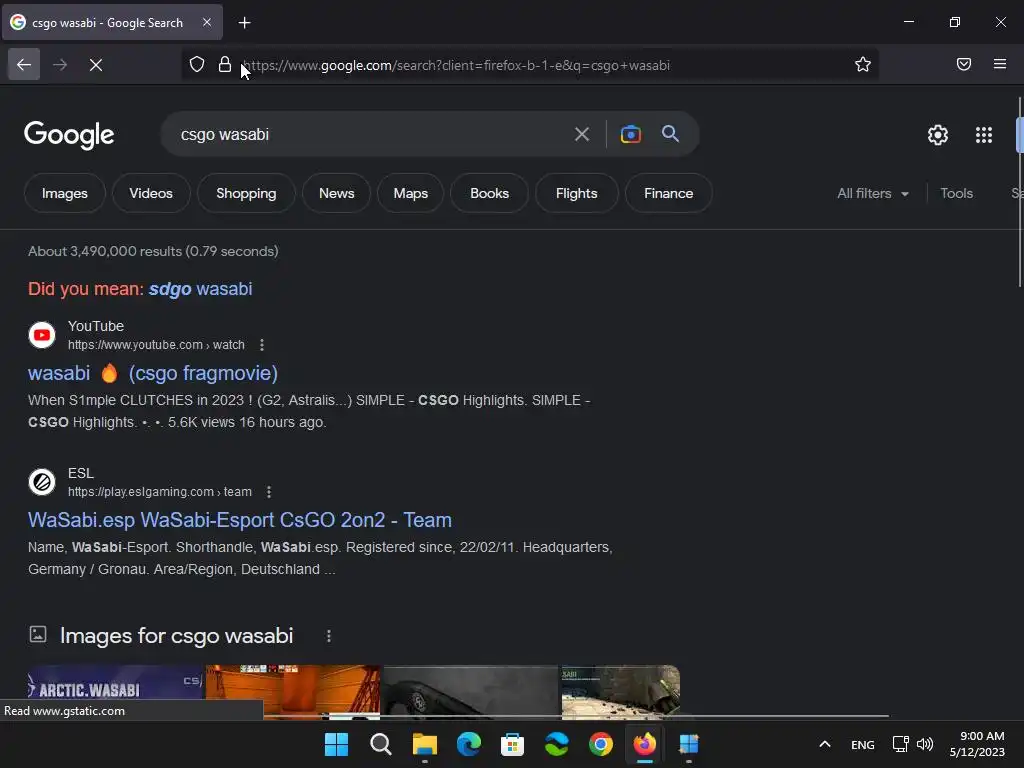Show site security padlock info
Image resolution: width=1024 pixels, height=768 pixels.
pos(225,65)
